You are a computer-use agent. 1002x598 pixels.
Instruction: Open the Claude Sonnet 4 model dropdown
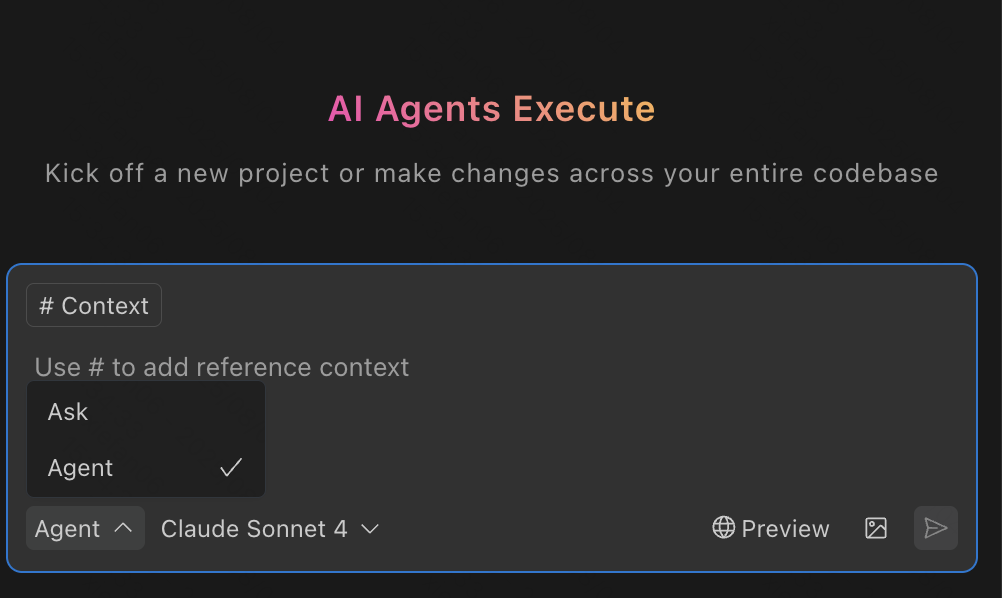pyautogui.click(x=270, y=528)
